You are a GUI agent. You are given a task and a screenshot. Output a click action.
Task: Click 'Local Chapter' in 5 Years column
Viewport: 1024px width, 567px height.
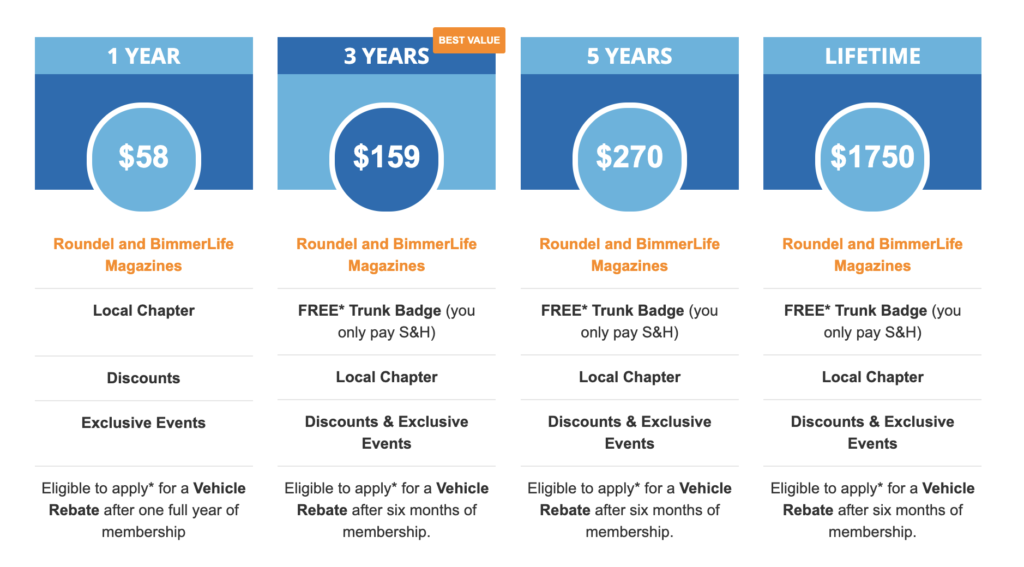click(630, 377)
